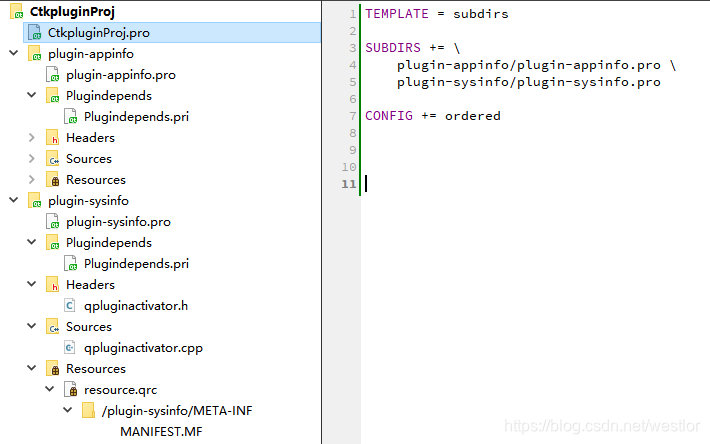Click line number 9 in gutter
This screenshot has width=710, height=444.
[x=353, y=150]
